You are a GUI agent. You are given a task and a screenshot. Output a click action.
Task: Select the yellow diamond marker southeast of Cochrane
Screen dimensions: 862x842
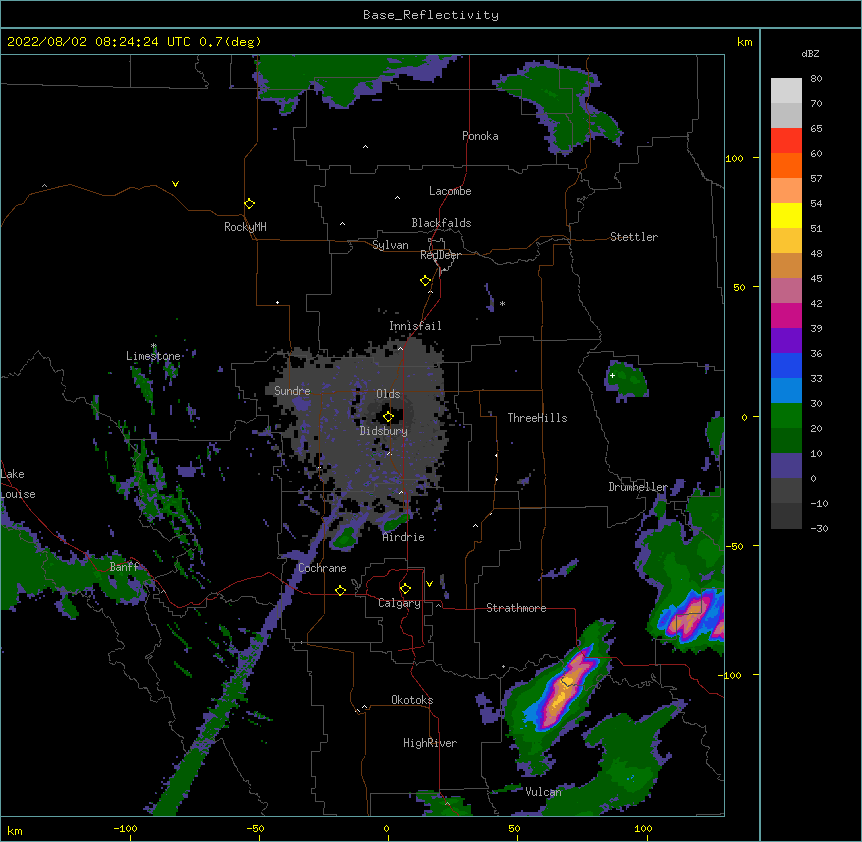[340, 590]
